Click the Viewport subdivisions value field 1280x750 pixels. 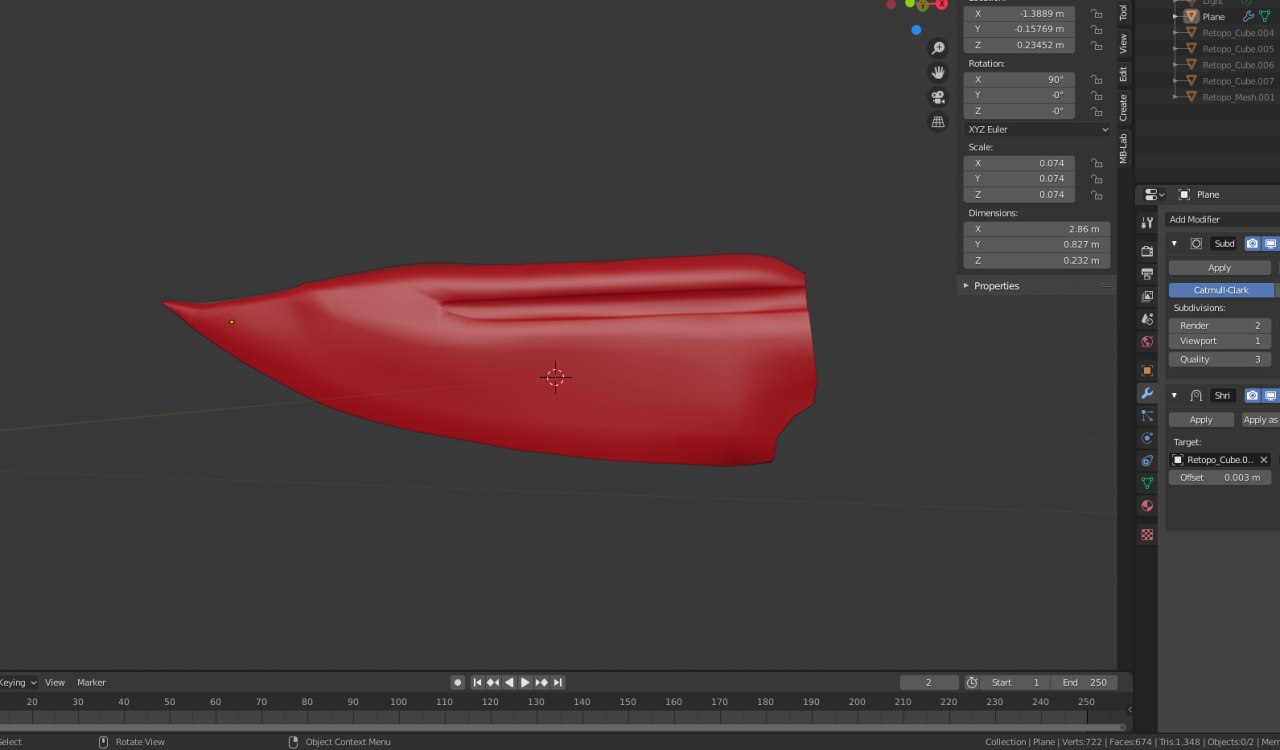[1220, 341]
